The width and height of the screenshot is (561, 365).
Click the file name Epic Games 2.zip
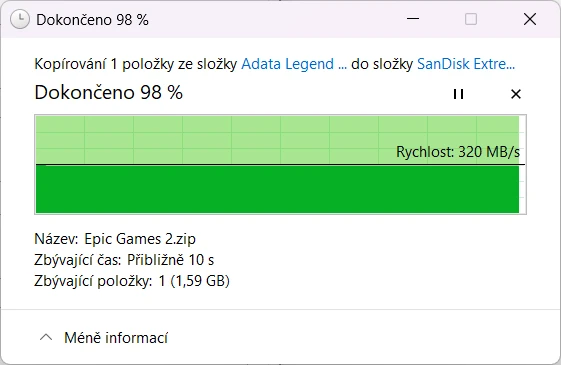pyautogui.click(x=140, y=239)
